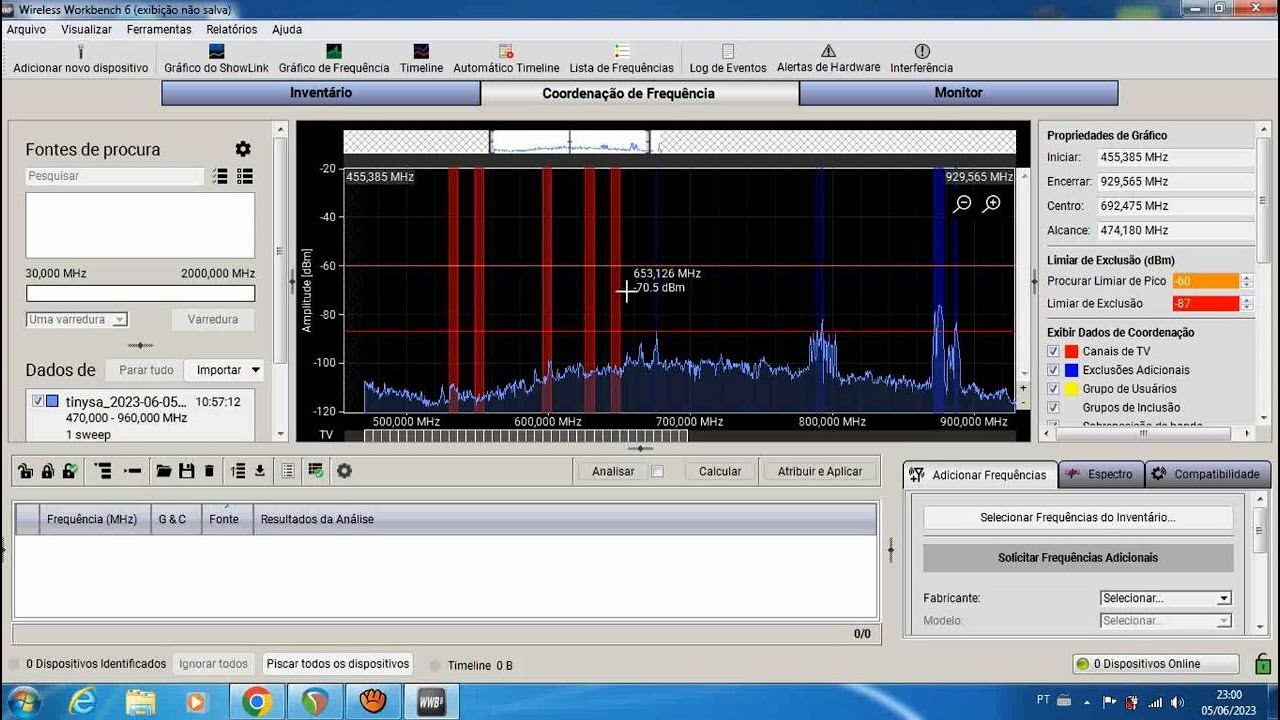Click Atribuir e Aplicar button
Viewport: 1280px width, 720px height.
click(820, 471)
